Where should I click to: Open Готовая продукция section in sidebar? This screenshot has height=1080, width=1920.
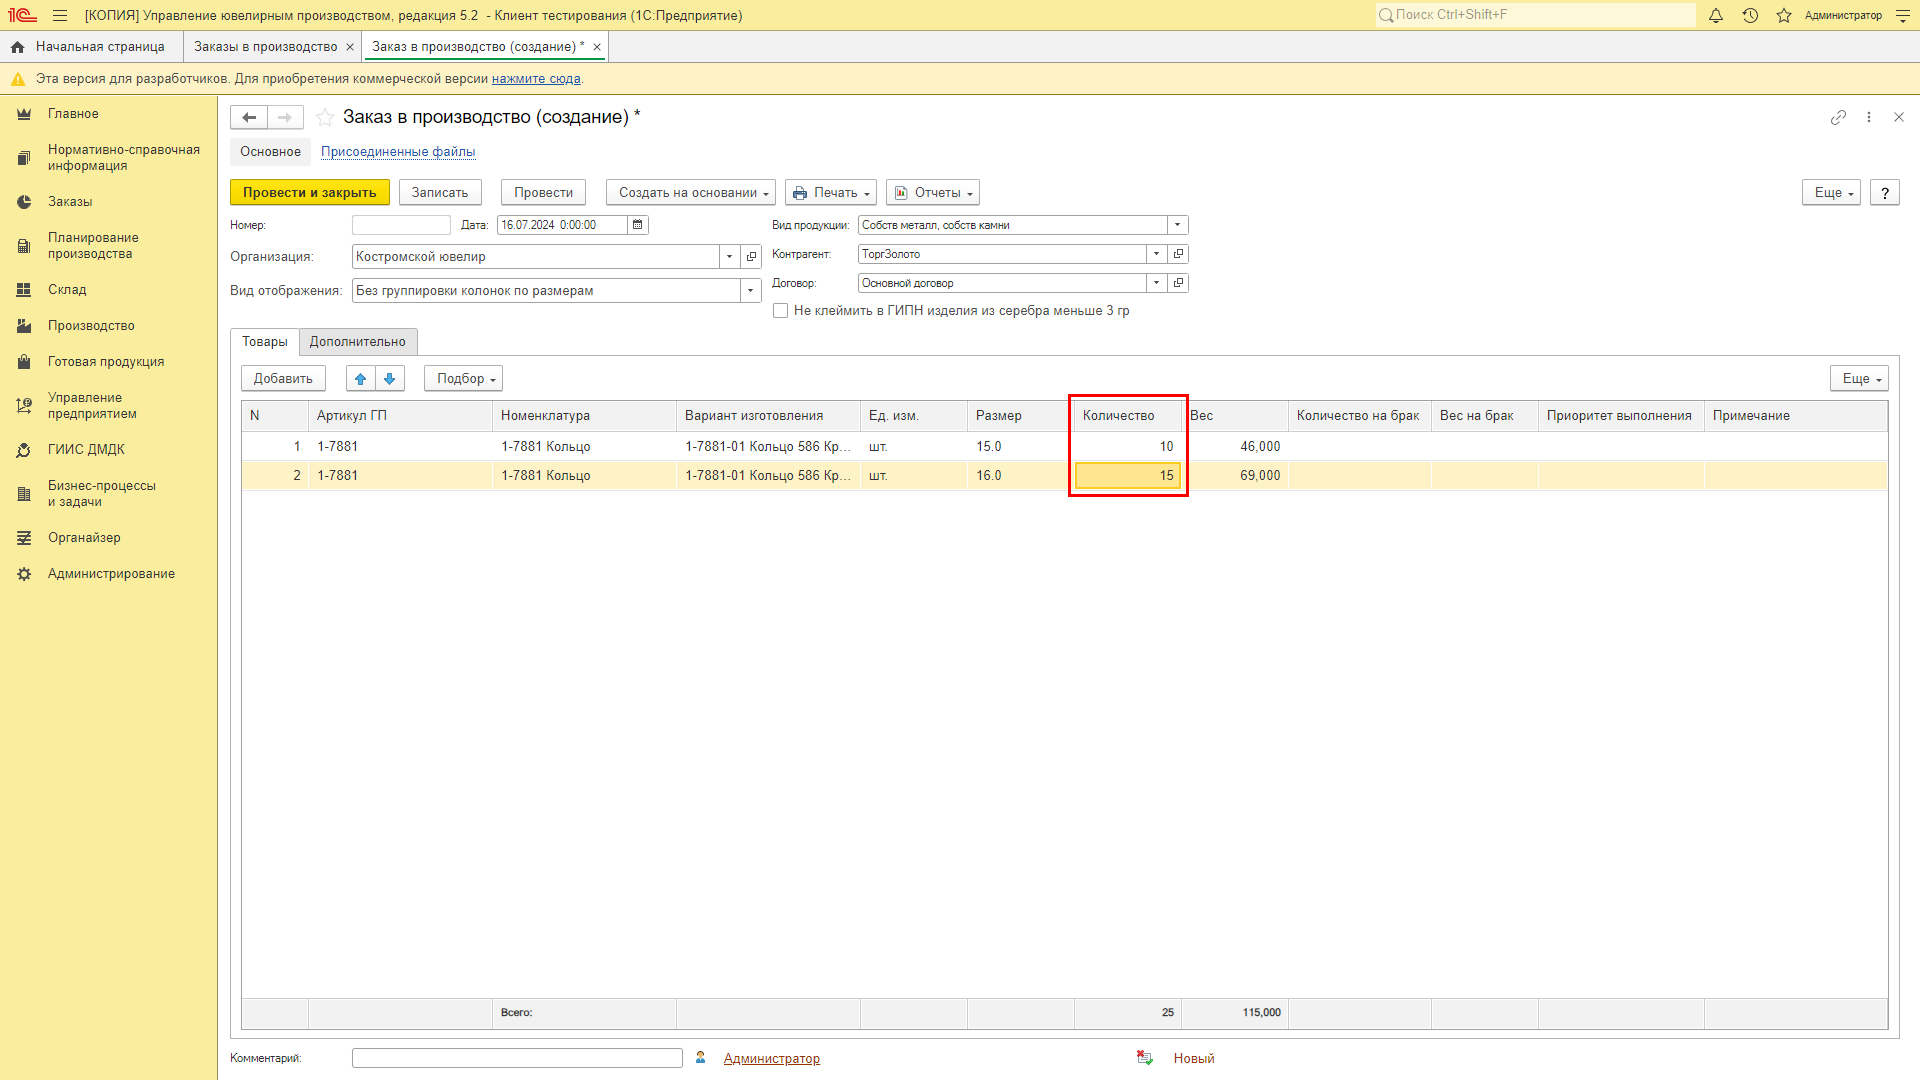coord(106,362)
